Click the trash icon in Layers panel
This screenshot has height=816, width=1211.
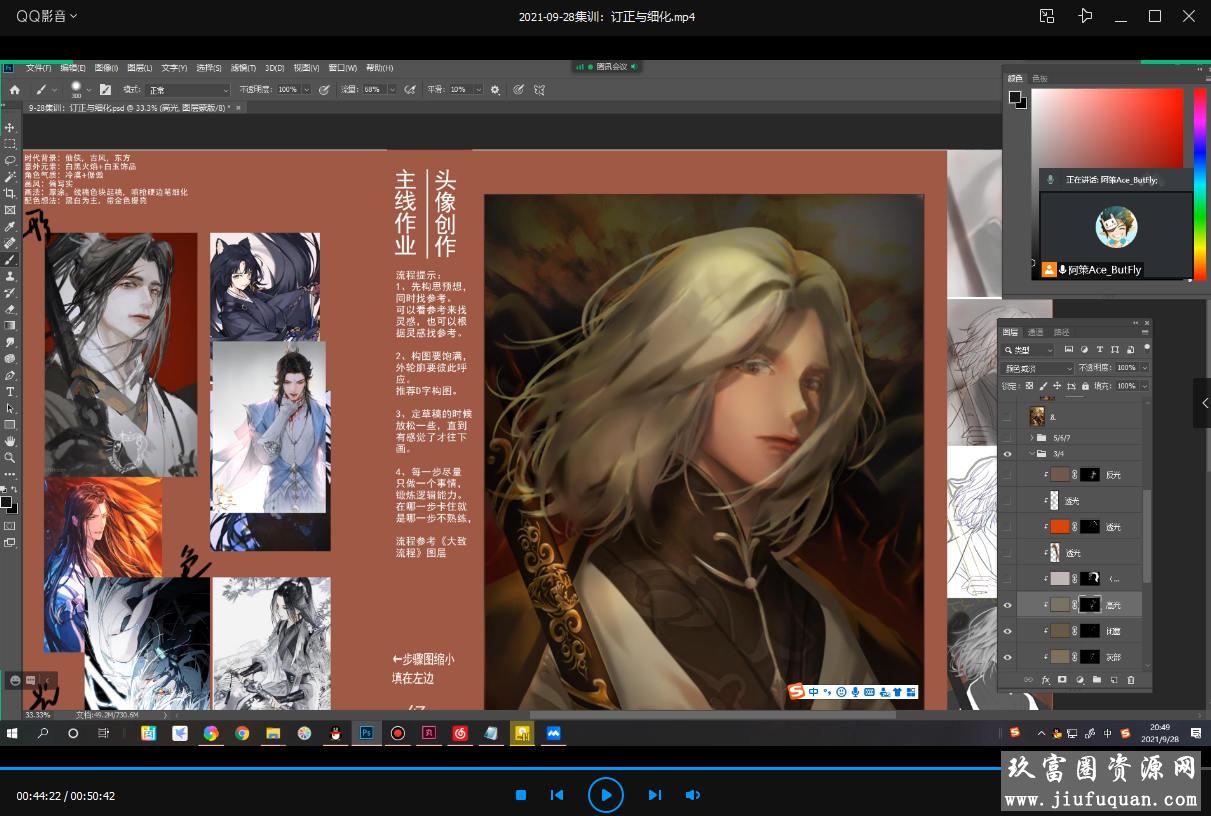pyautogui.click(x=1131, y=680)
